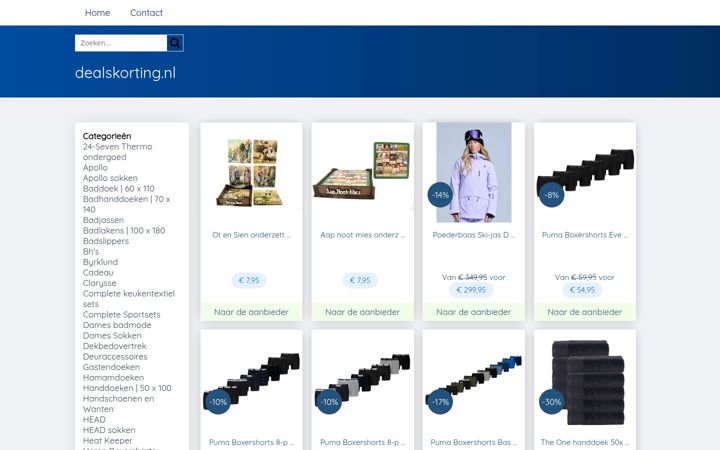Open the Home menu item

pos(97,13)
